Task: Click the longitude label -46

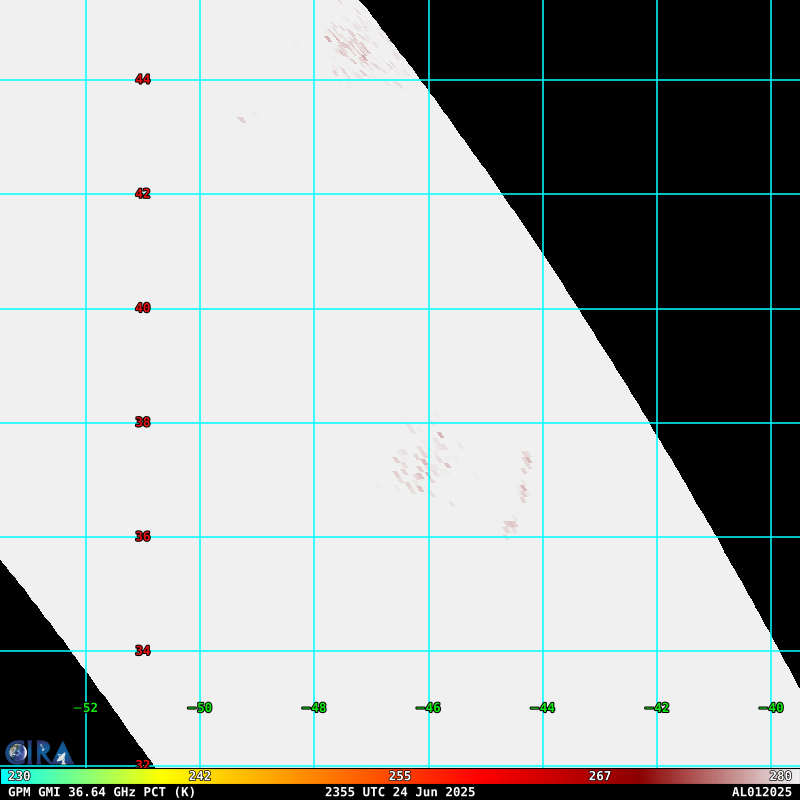Action: (429, 708)
